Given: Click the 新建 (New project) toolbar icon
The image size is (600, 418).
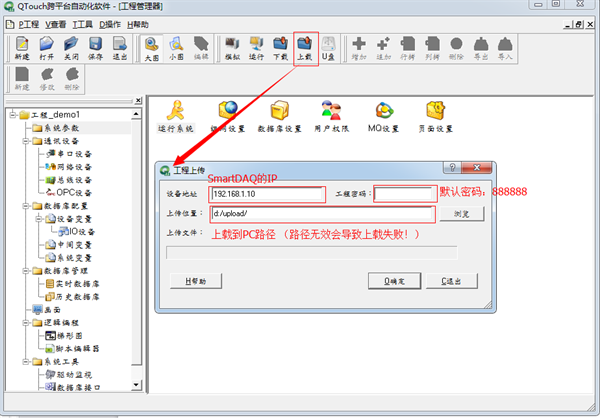Looking at the screenshot, I should click(22, 49).
